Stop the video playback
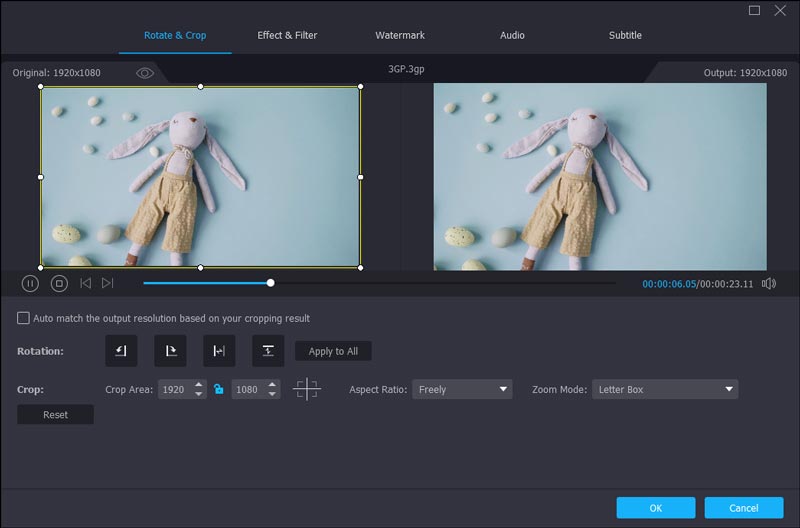The image size is (800, 528). coord(59,284)
